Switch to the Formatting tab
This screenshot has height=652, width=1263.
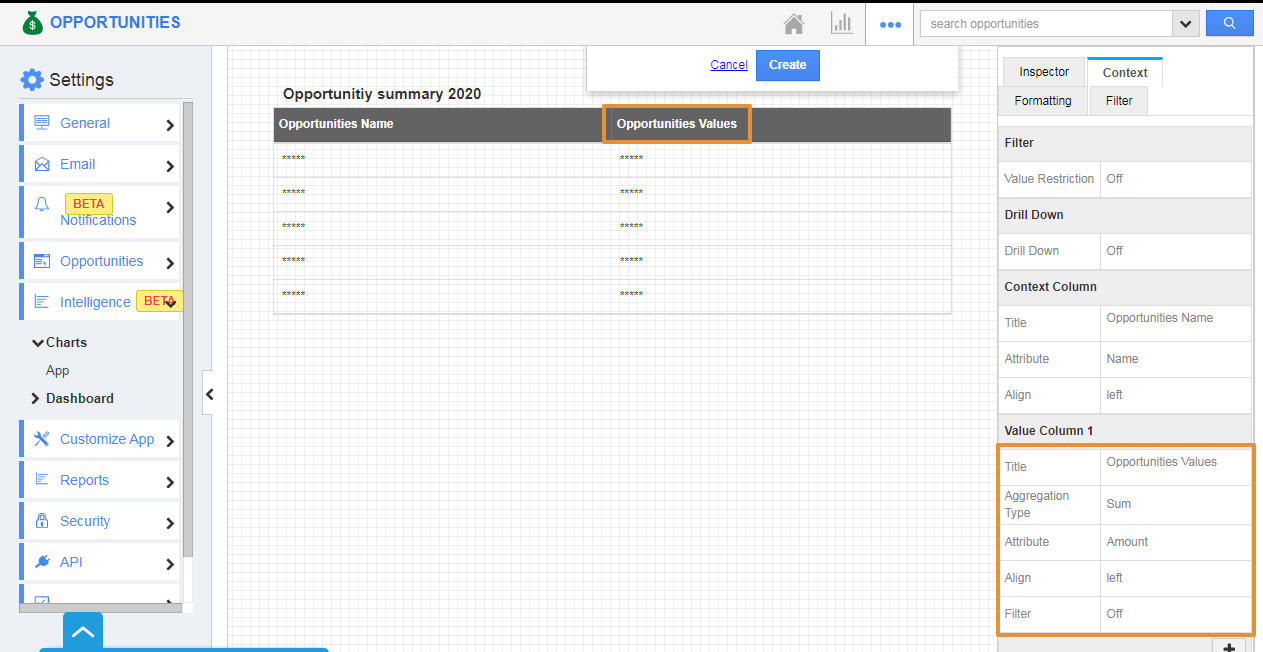coord(1043,101)
